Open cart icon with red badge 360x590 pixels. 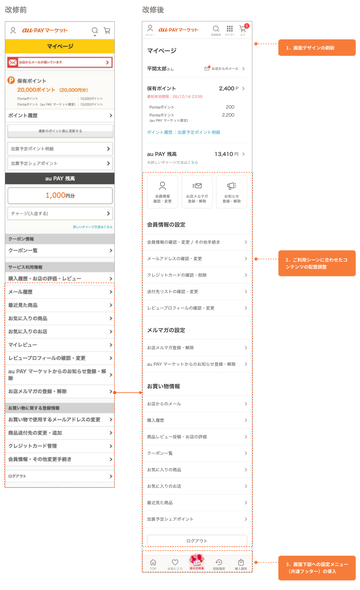coord(243,28)
